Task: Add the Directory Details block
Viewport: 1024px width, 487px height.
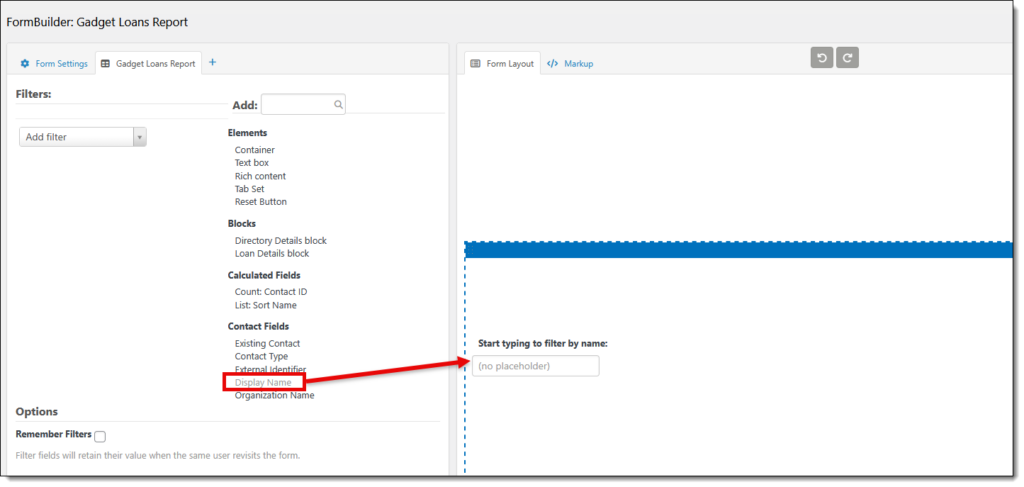Action: tap(281, 240)
